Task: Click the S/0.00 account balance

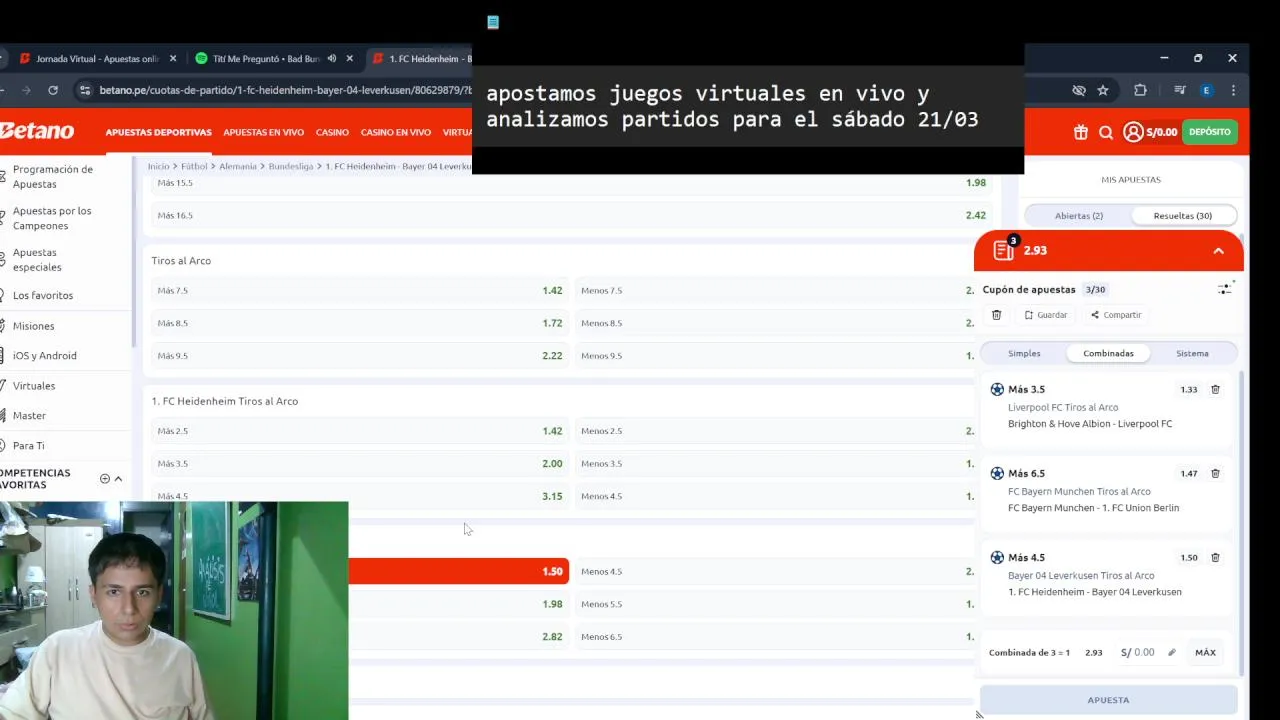Action: pos(1162,132)
